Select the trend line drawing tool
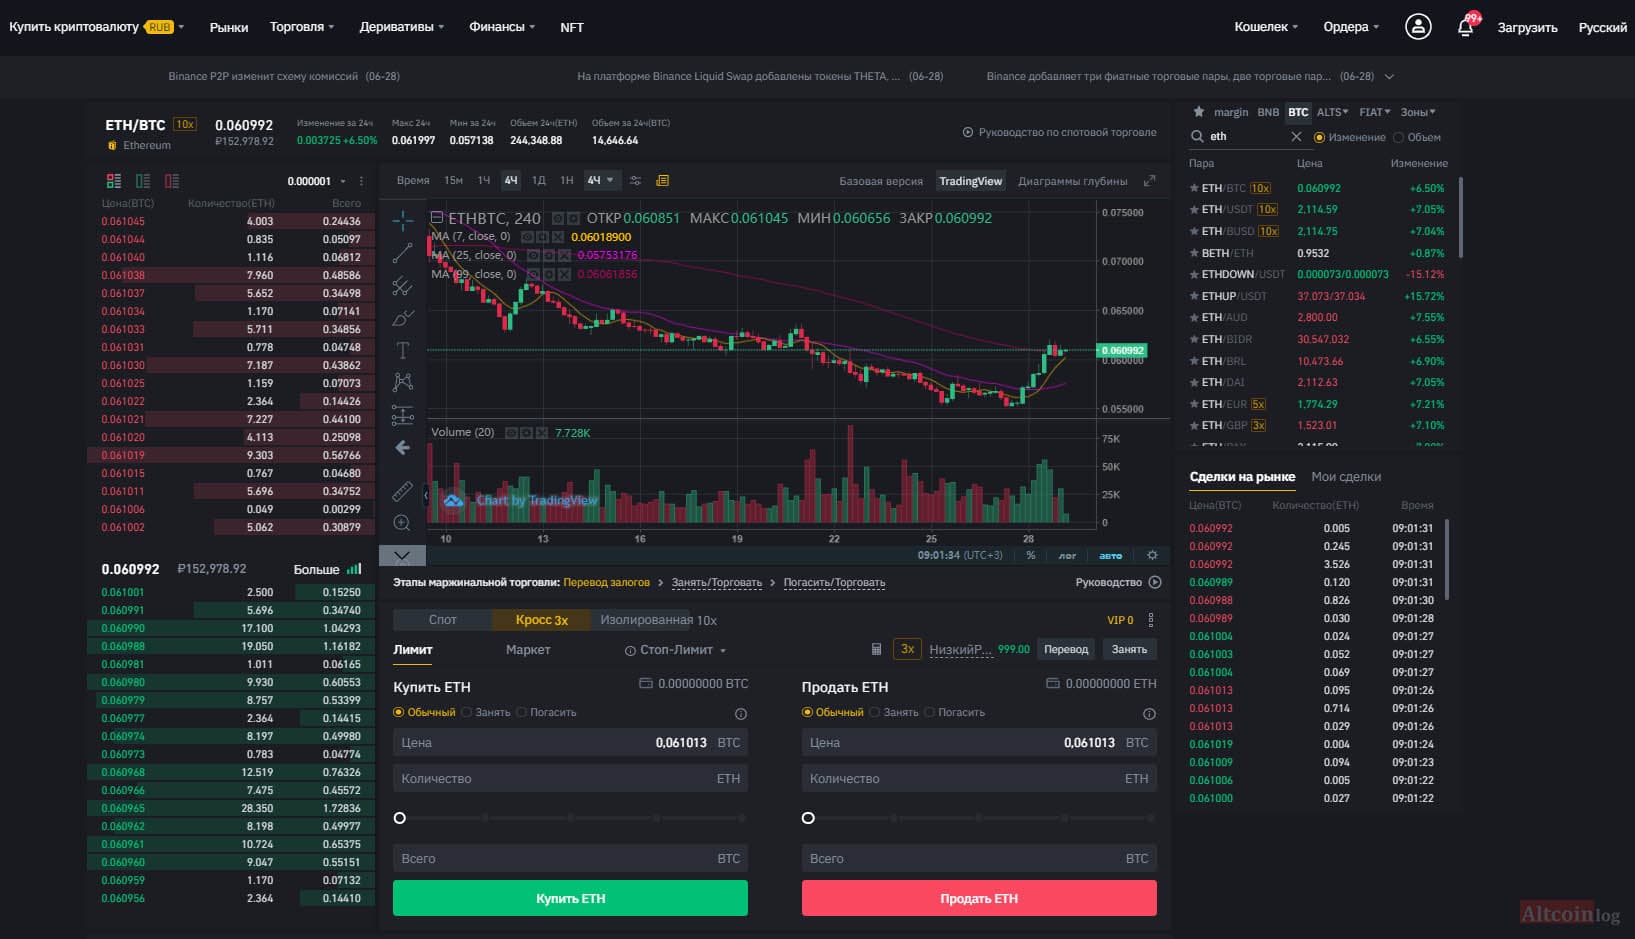The width and height of the screenshot is (1635, 939). click(403, 253)
